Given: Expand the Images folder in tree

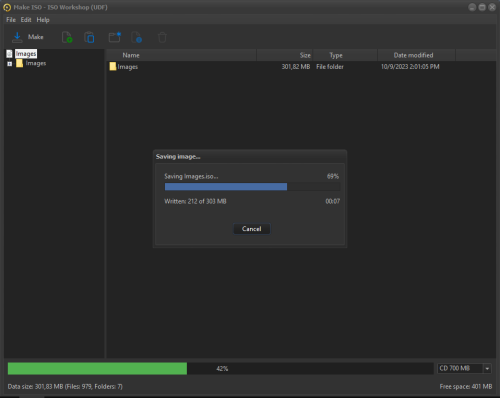Looking at the screenshot, I should (x=9, y=64).
